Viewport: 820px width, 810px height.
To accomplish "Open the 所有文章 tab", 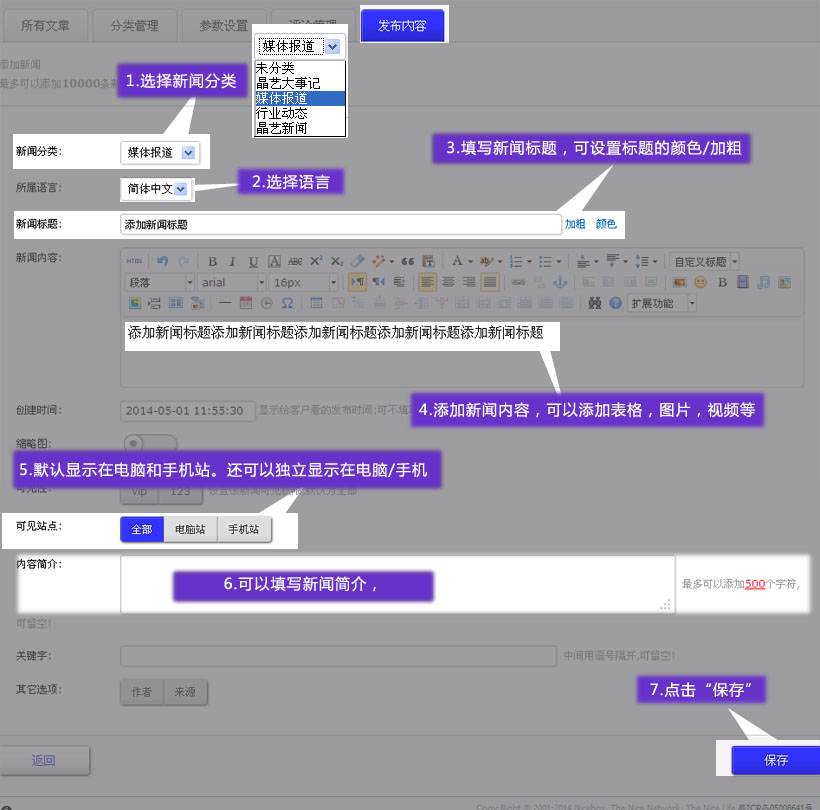I will (47, 26).
